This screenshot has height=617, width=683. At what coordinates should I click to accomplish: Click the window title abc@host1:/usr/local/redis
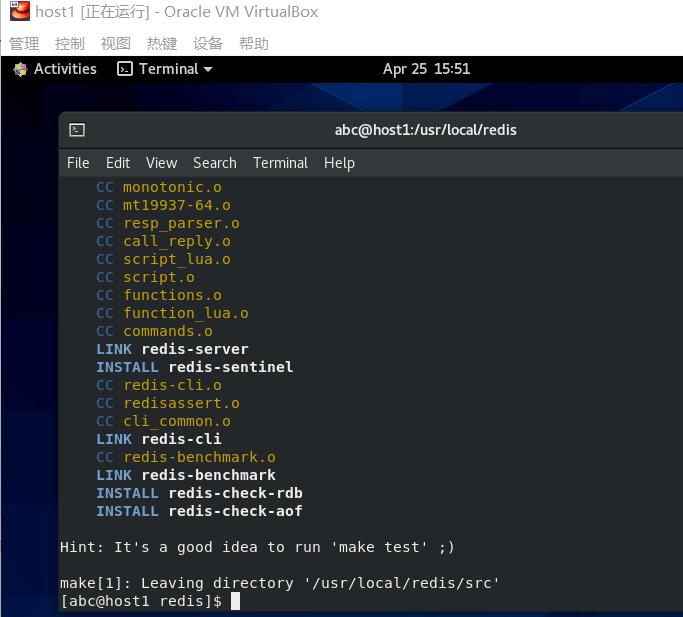tap(426, 130)
